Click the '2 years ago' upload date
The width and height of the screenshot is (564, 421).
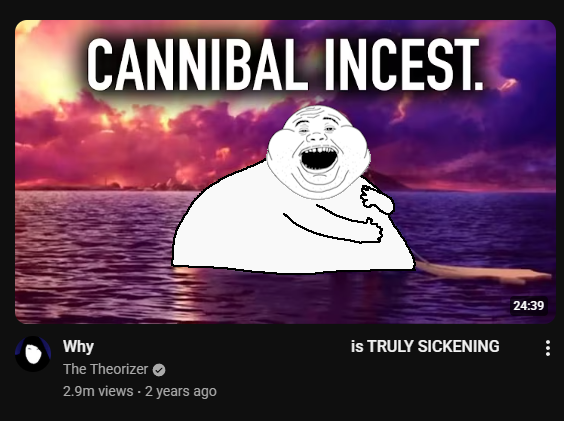tap(181, 391)
